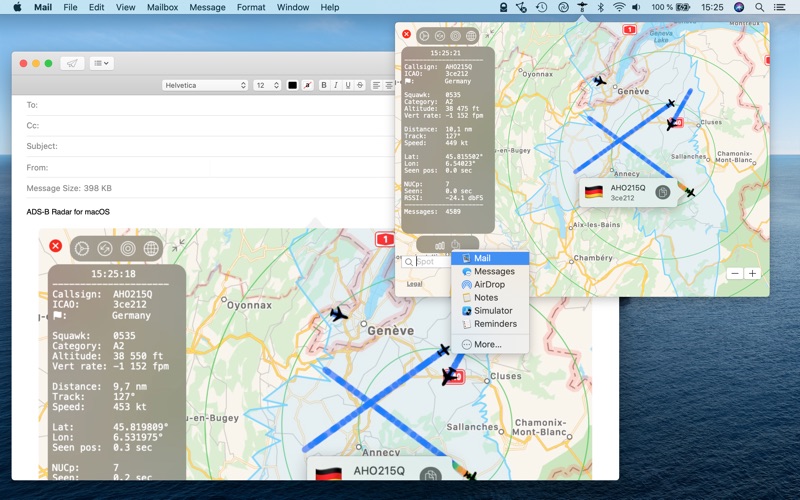Screen dimensions: 800x500
Task: Open Notification Center list icon
Action: coord(780,7)
